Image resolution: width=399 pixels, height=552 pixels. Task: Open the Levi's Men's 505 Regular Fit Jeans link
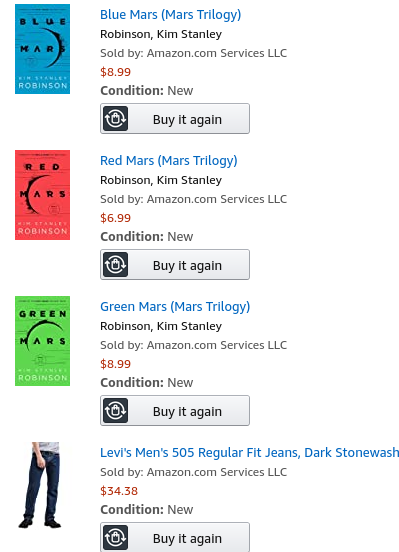pyautogui.click(x=249, y=453)
